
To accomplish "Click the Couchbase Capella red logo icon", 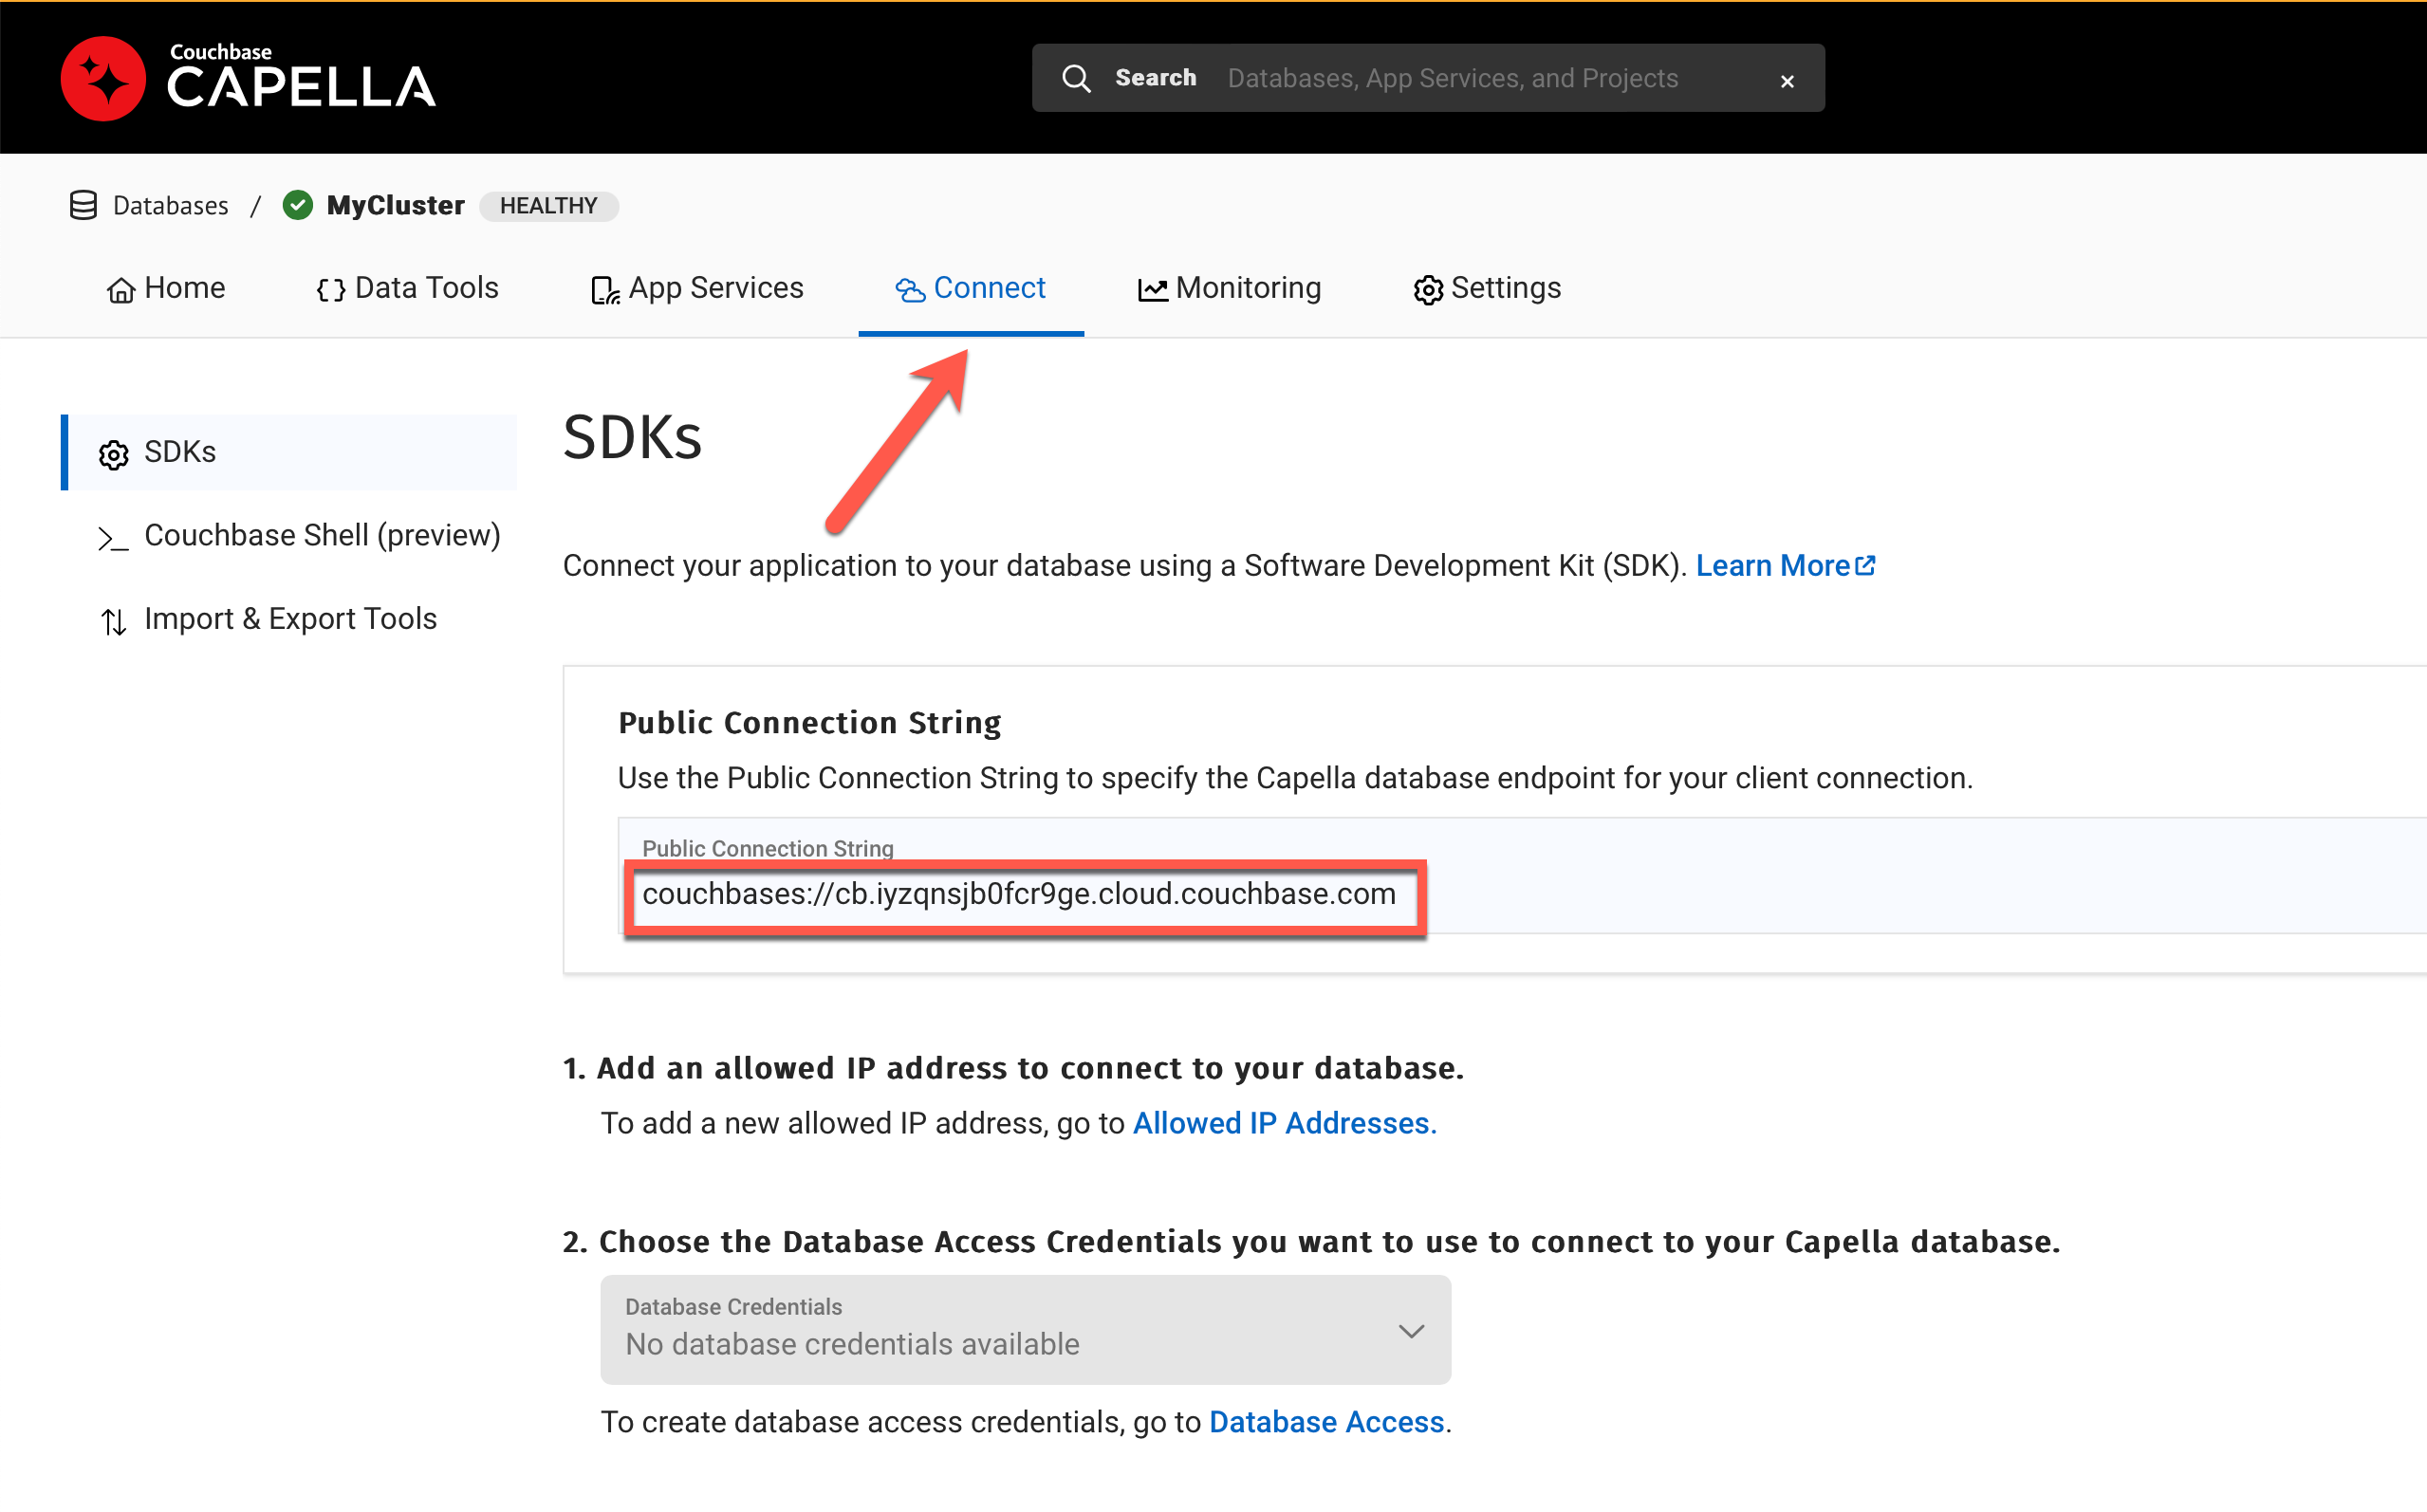I will click(x=103, y=79).
